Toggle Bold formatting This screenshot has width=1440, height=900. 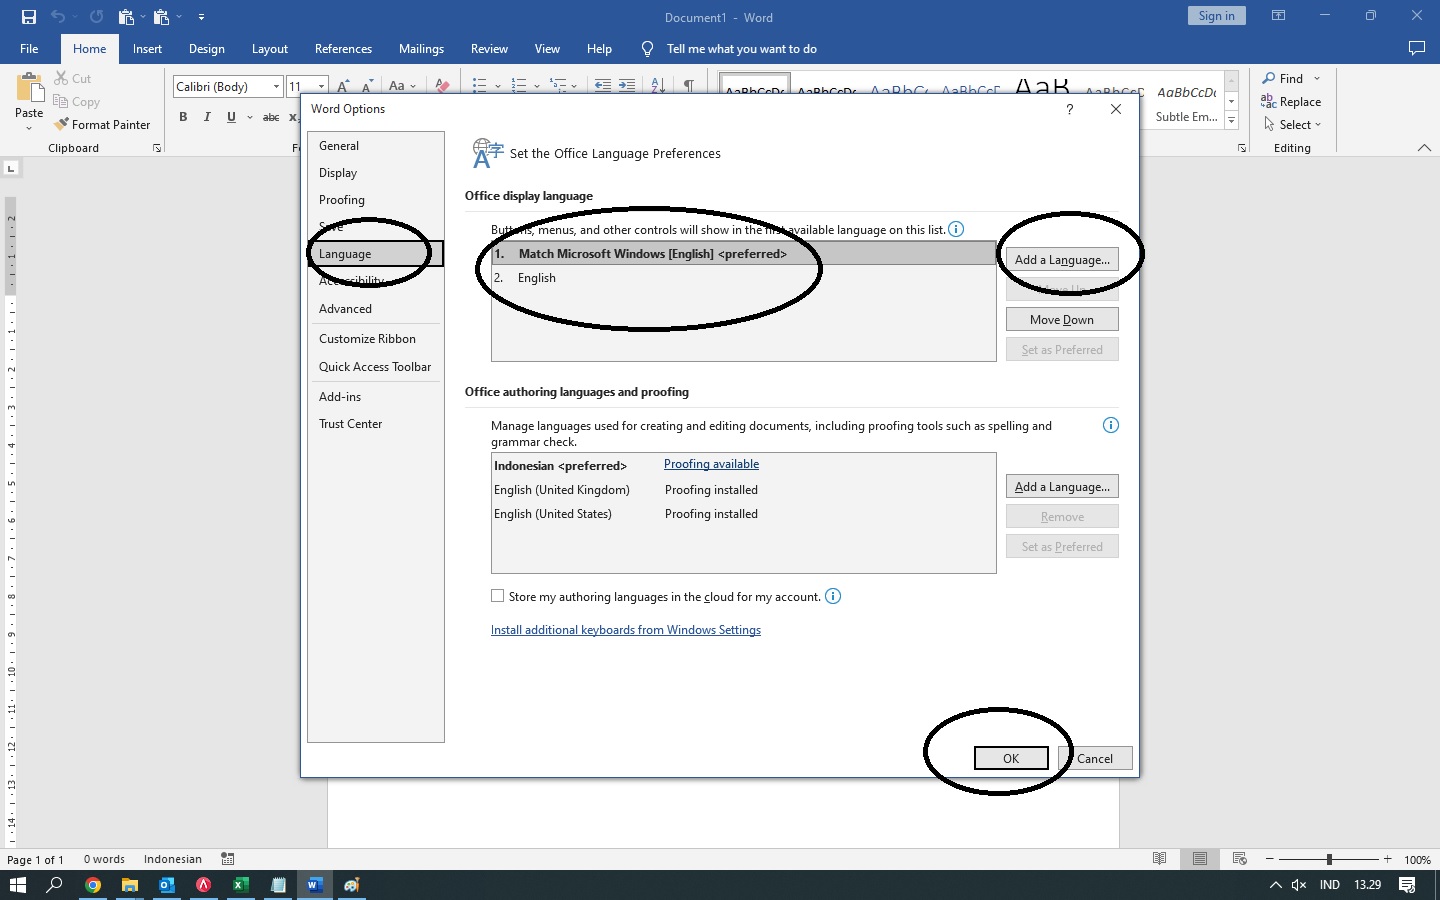183,117
